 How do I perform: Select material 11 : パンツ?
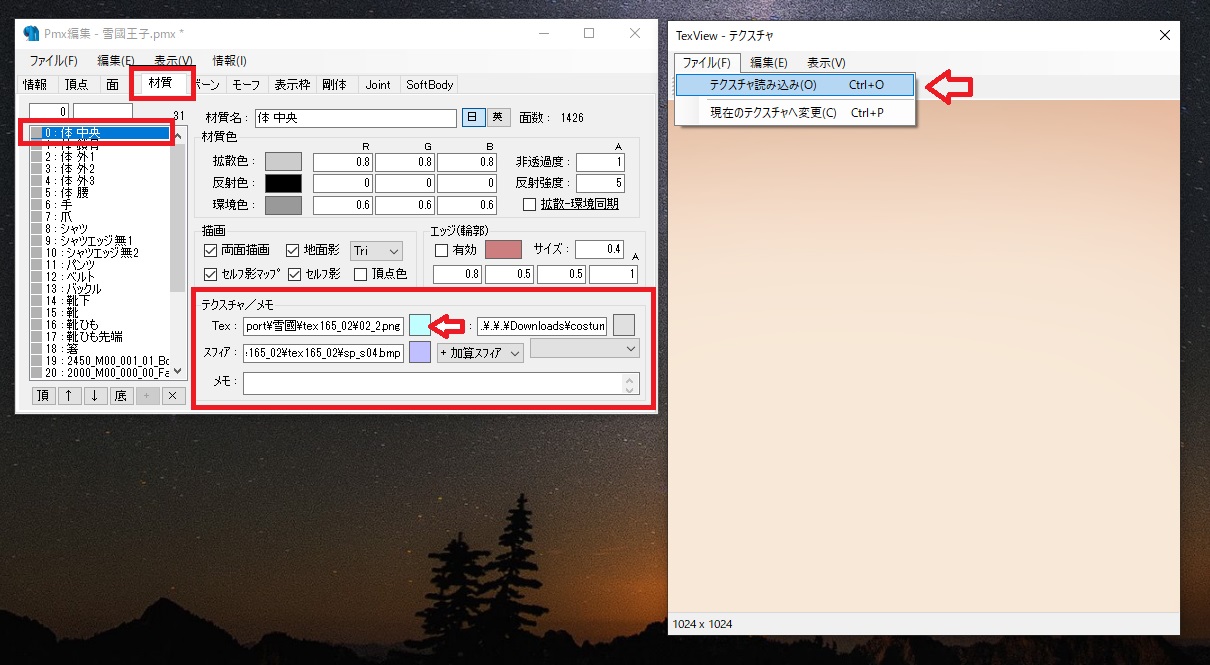100,264
